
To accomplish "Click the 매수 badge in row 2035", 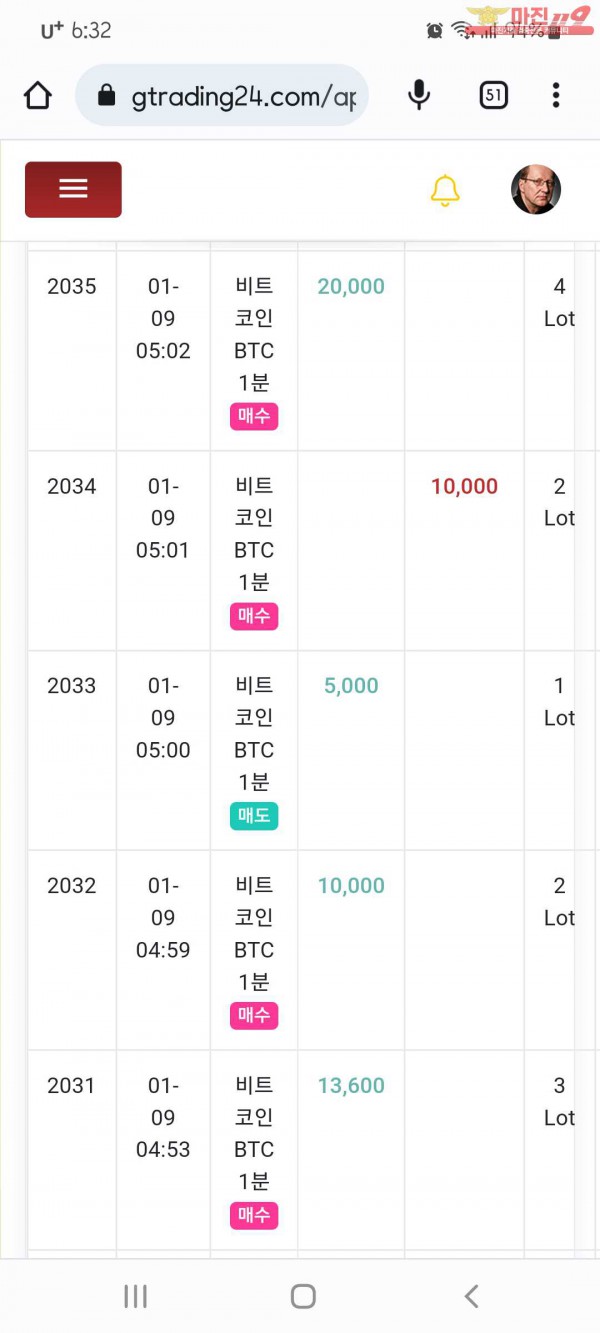I will [254, 416].
